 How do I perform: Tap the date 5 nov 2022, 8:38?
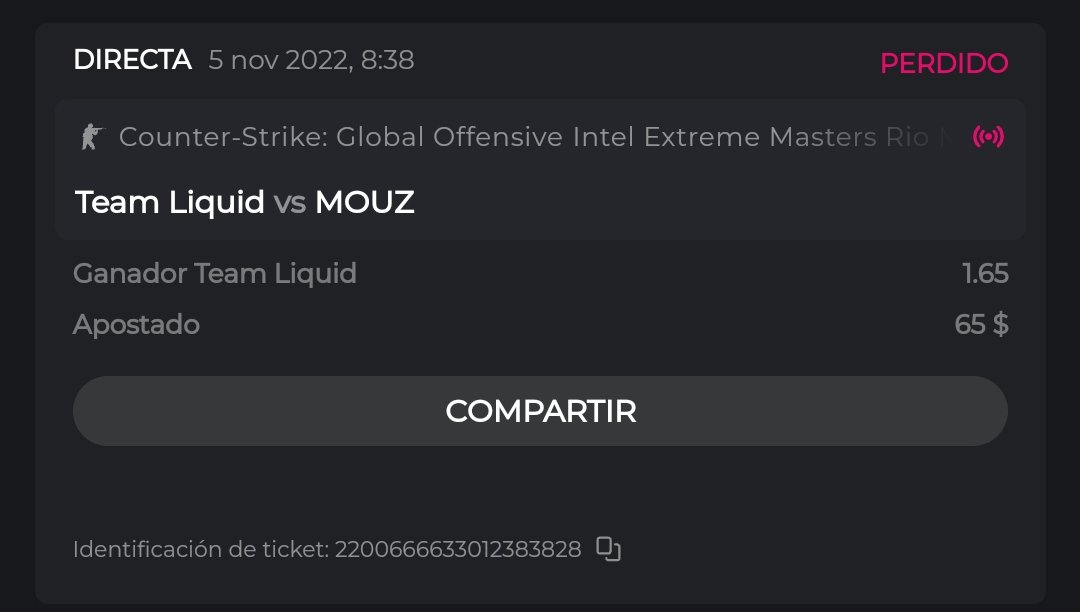[311, 60]
